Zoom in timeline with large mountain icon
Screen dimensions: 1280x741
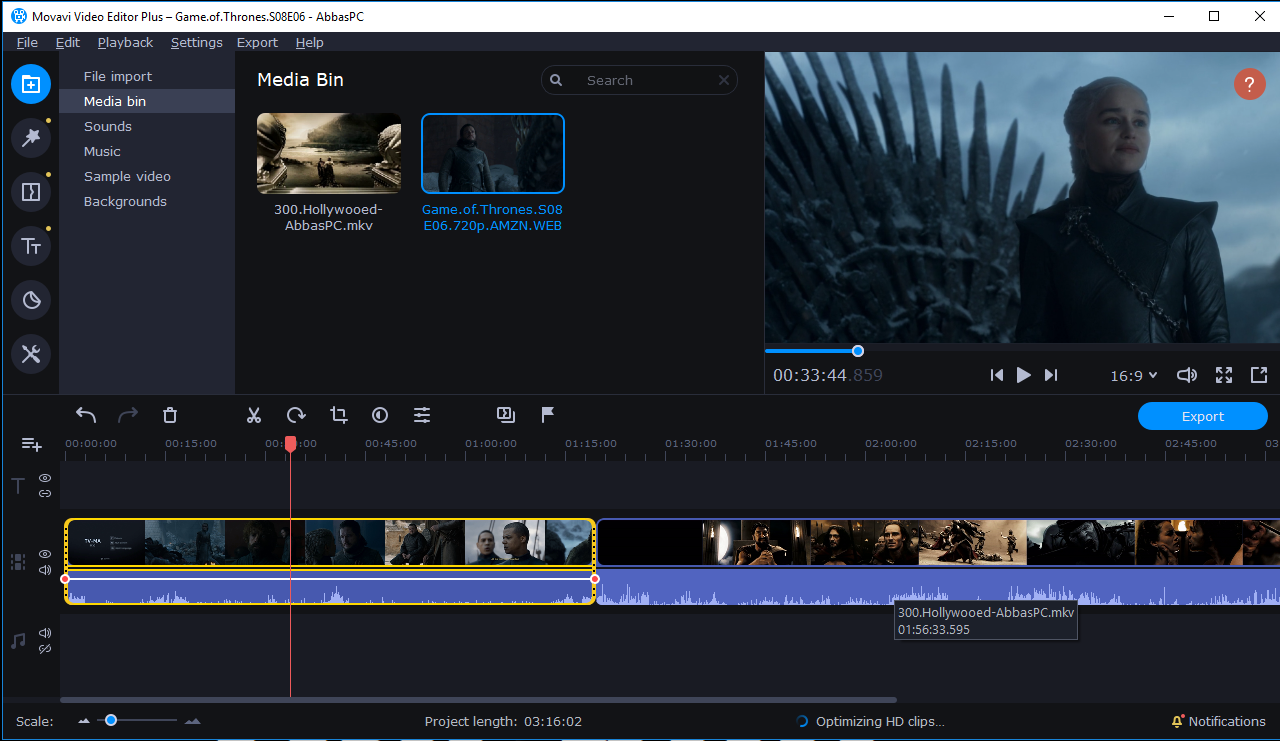pyautogui.click(x=192, y=721)
